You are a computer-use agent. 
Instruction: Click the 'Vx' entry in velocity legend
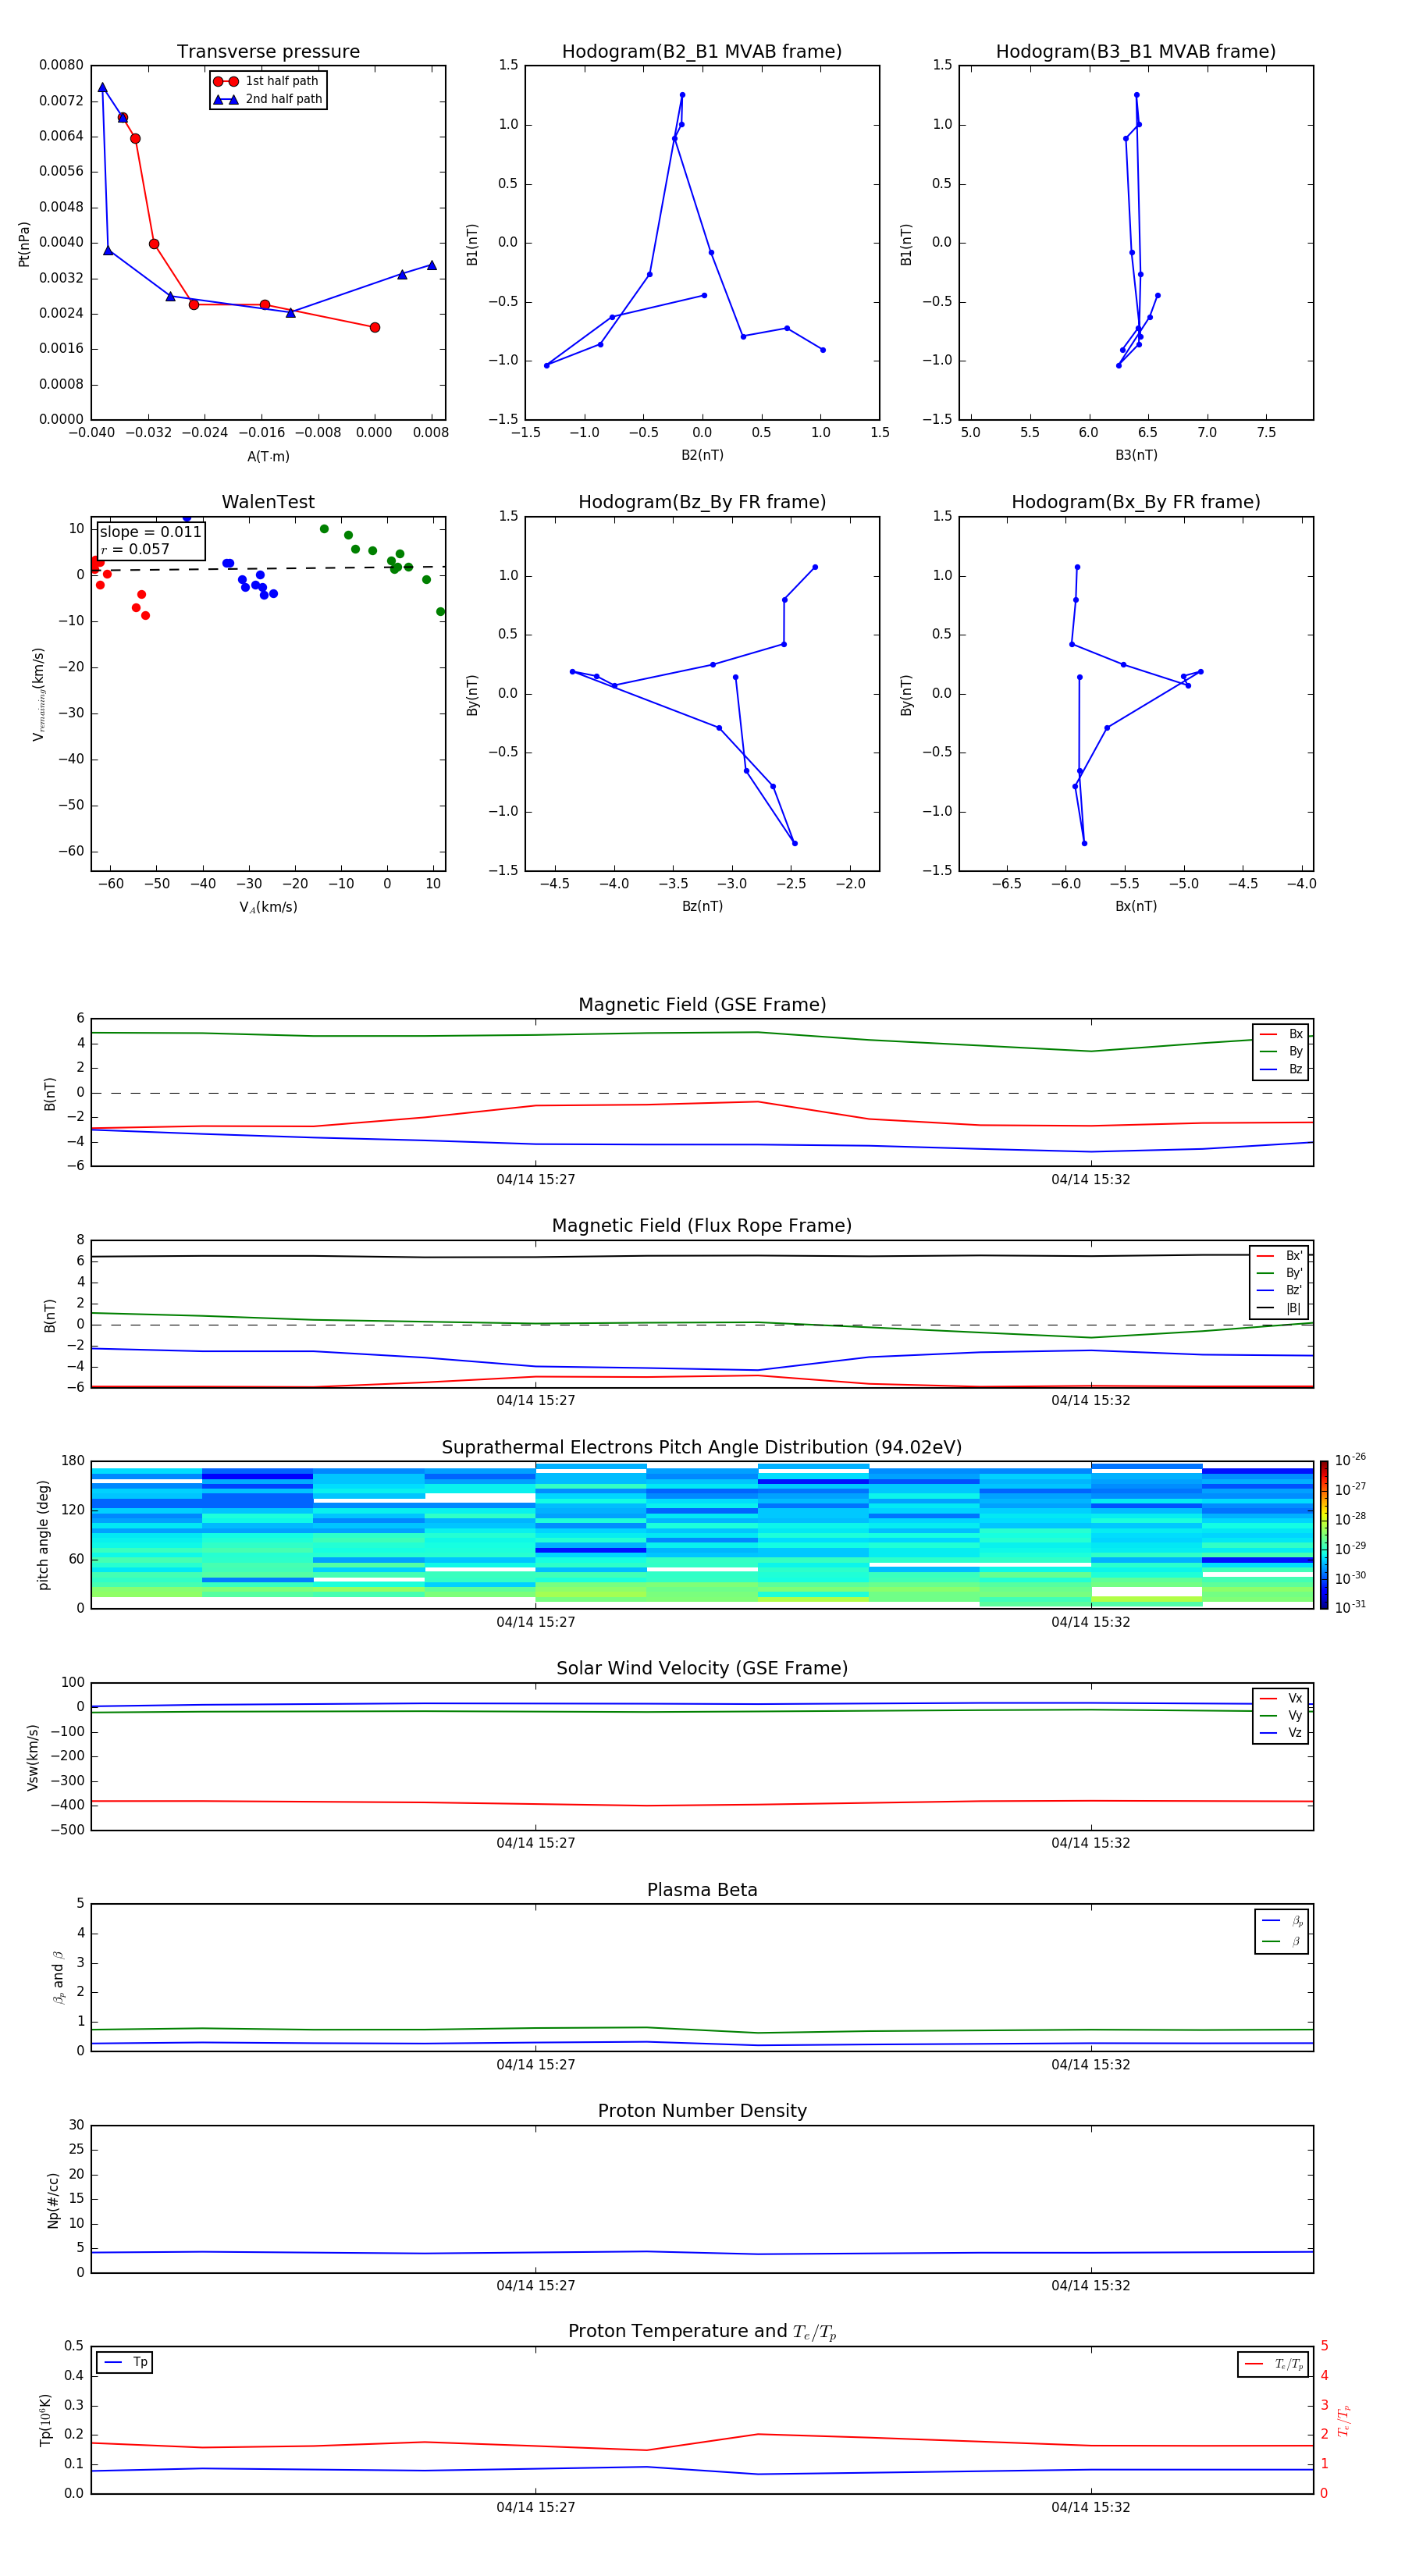point(1281,1698)
